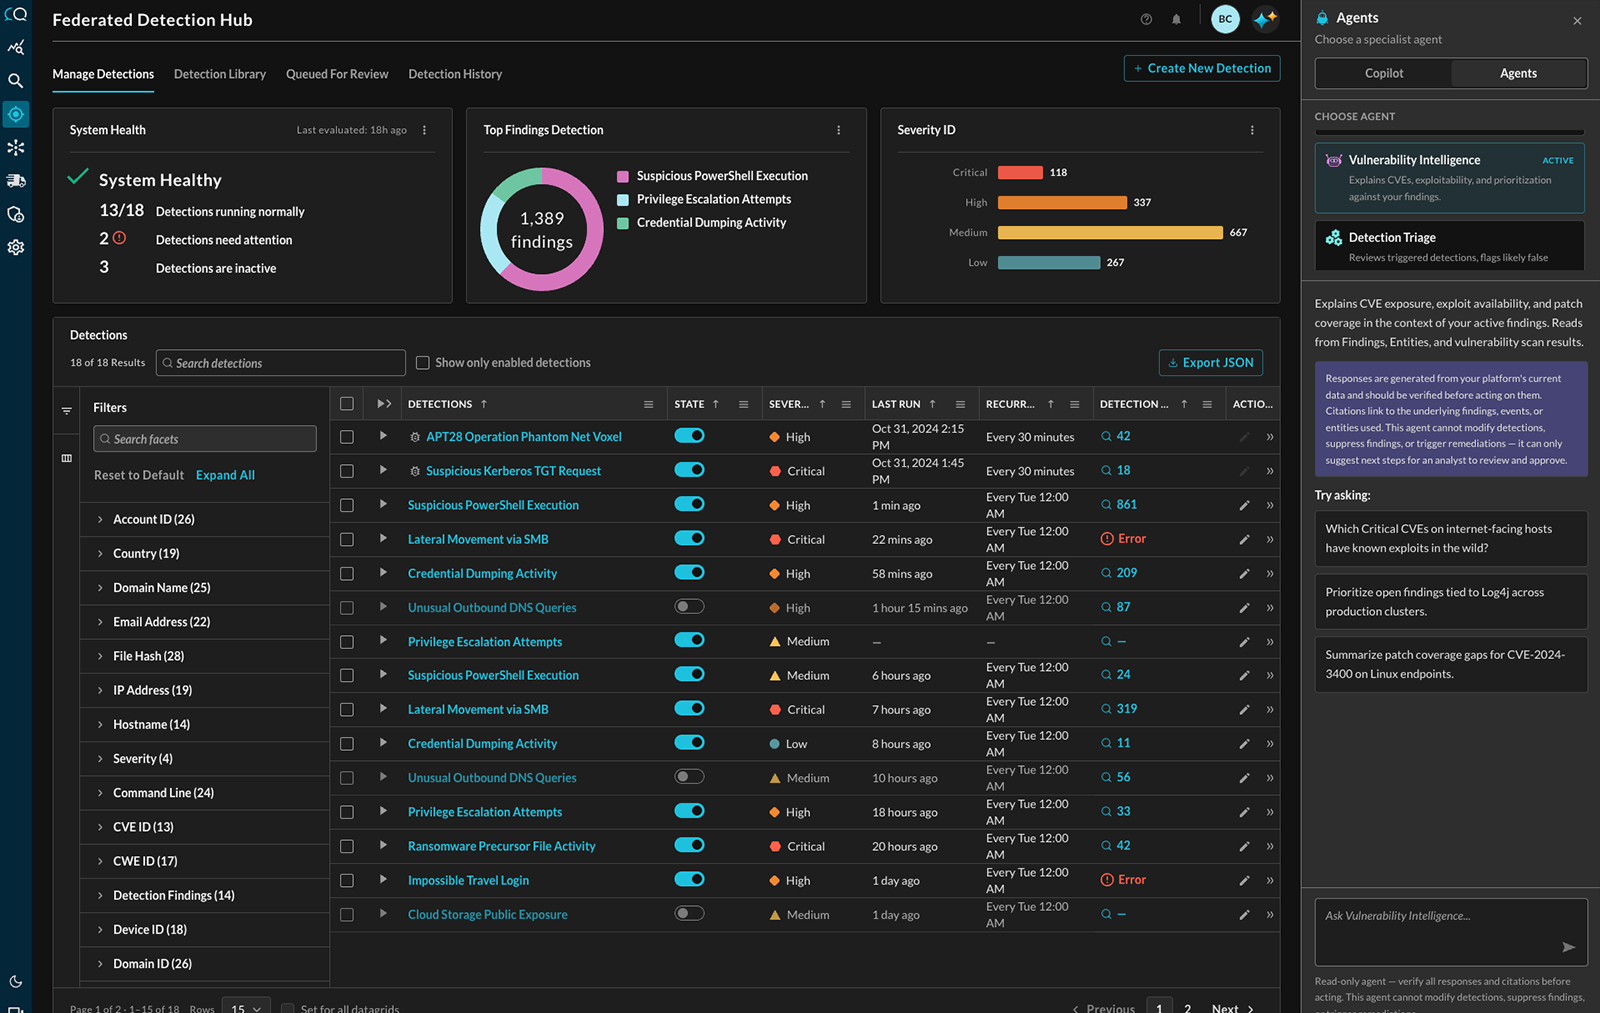Focus the Search detections field
The height and width of the screenshot is (1013, 1600).
pyautogui.click(x=281, y=363)
